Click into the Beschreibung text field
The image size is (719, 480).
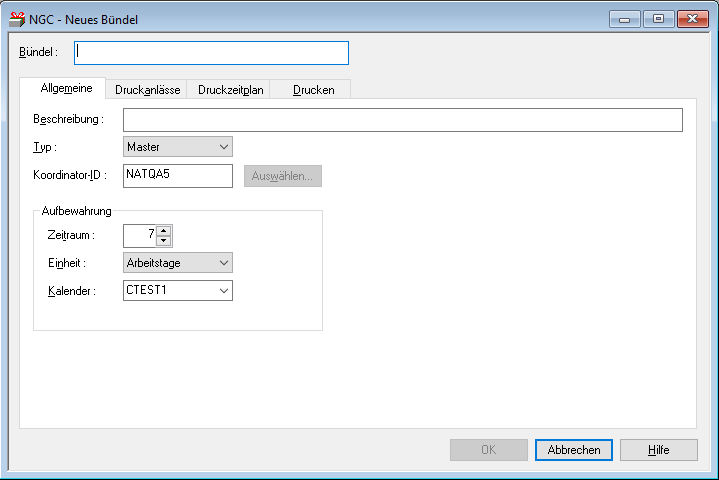click(402, 120)
